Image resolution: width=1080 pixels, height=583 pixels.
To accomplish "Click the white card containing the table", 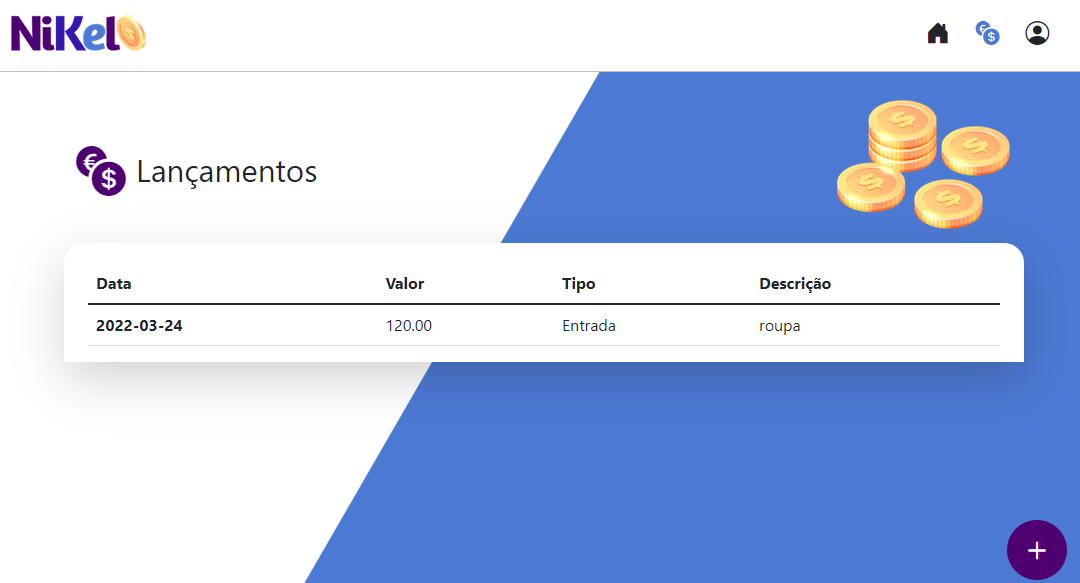I will (x=540, y=300).
